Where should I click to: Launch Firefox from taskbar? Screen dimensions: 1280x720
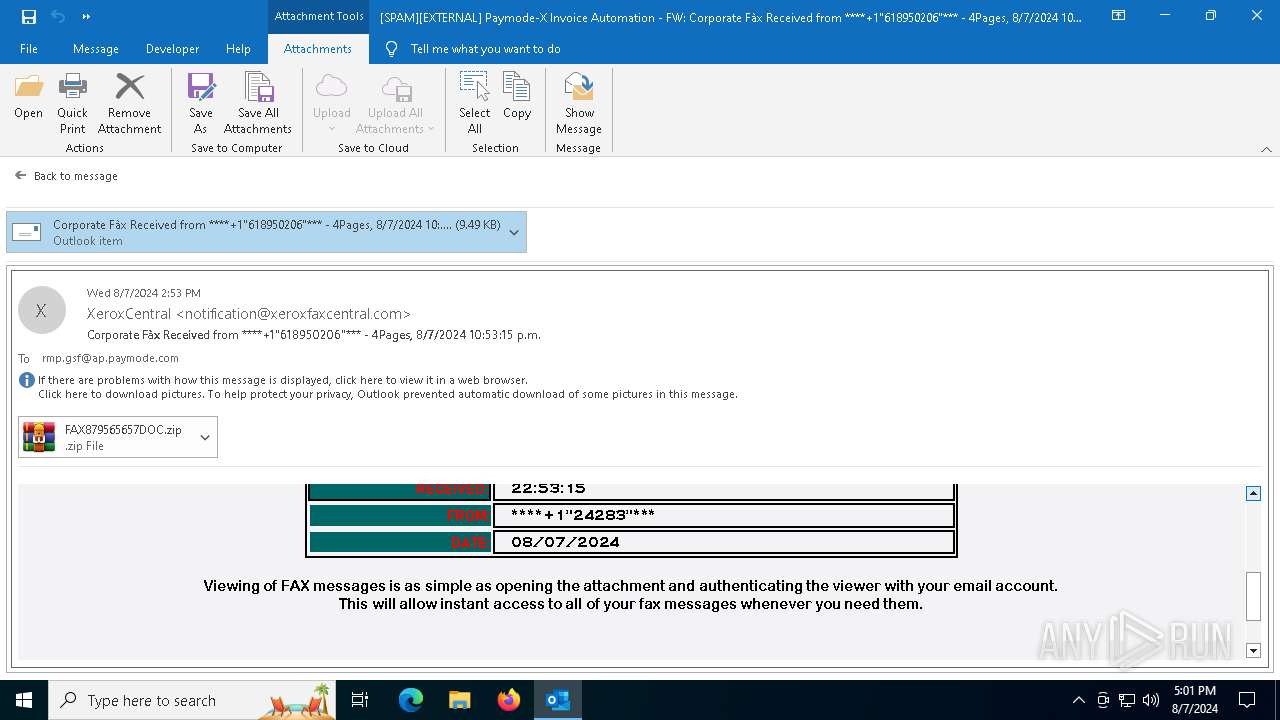[x=509, y=700]
